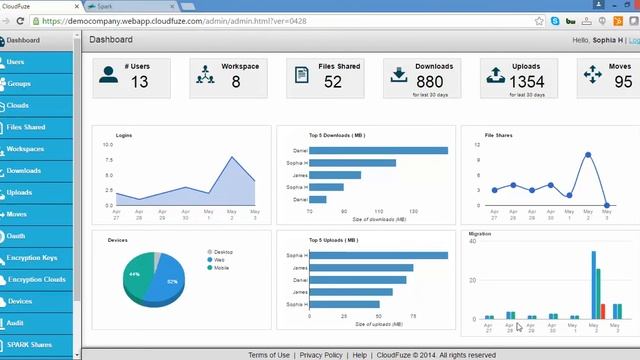Click the users count 13
This screenshot has width=640, height=360.
point(140,82)
